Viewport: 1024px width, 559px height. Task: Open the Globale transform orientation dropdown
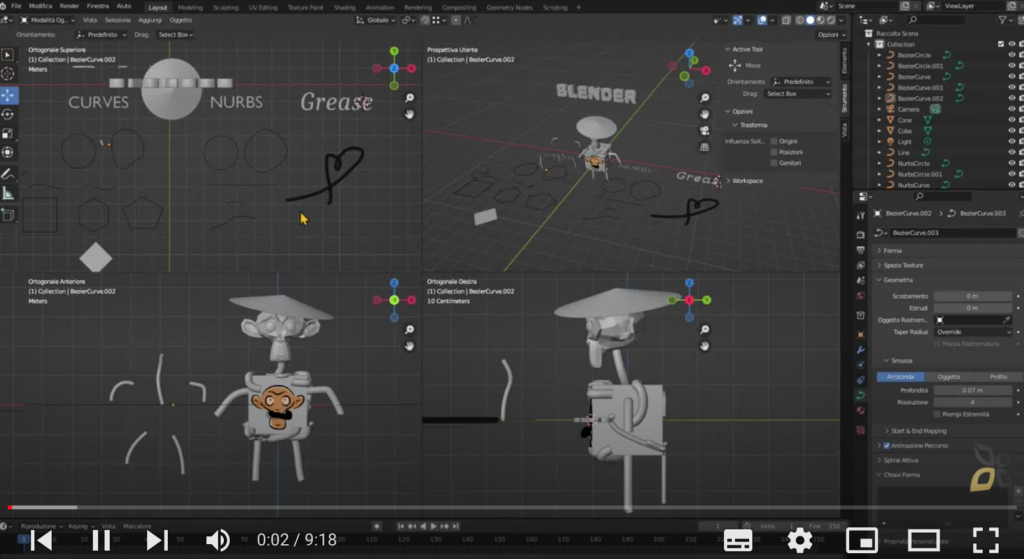point(376,20)
